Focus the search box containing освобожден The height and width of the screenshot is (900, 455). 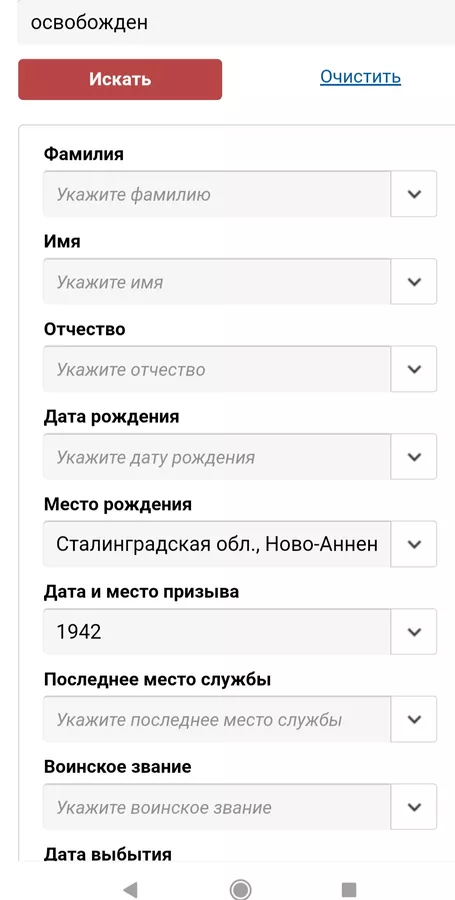(x=236, y=22)
